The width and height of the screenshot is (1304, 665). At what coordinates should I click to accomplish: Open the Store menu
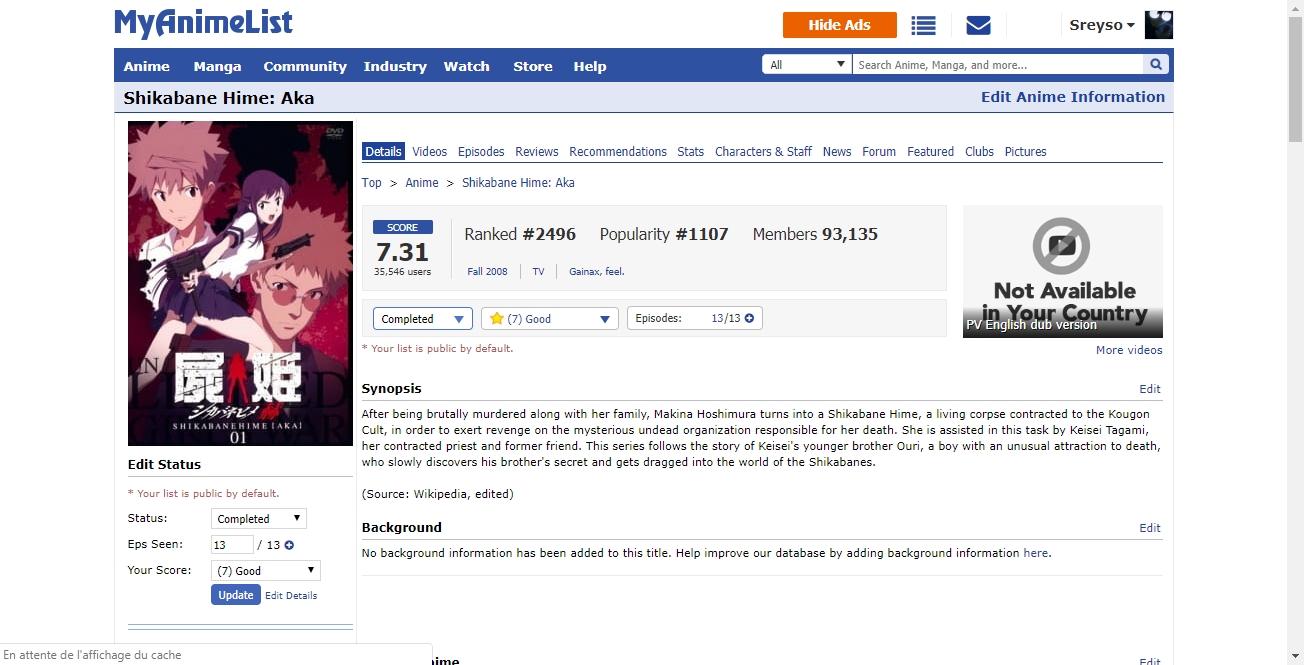pyautogui.click(x=533, y=66)
